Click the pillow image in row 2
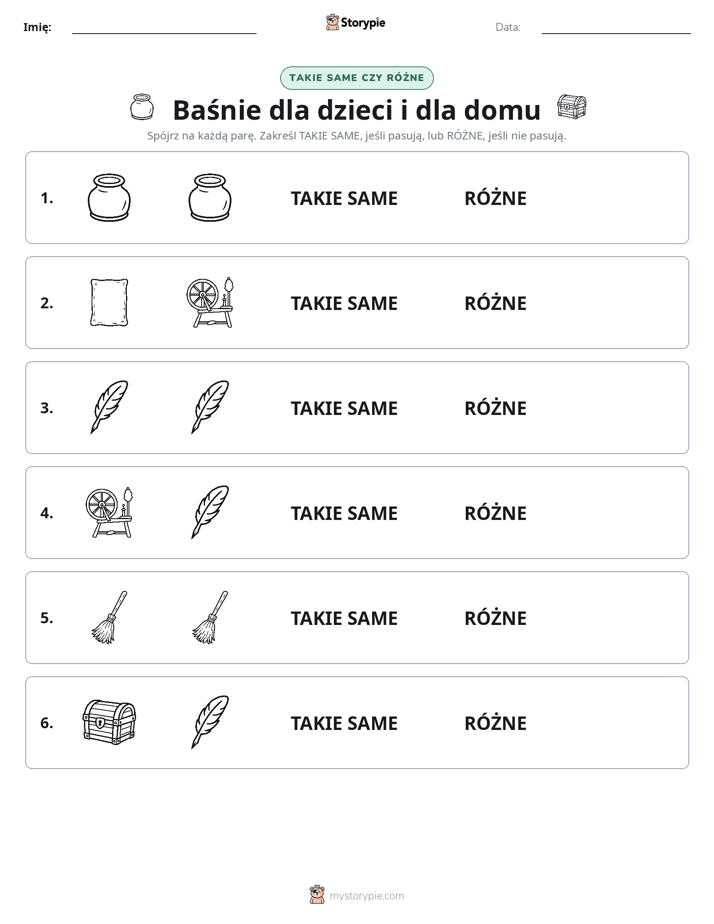This screenshot has width=714, height=924. click(109, 302)
